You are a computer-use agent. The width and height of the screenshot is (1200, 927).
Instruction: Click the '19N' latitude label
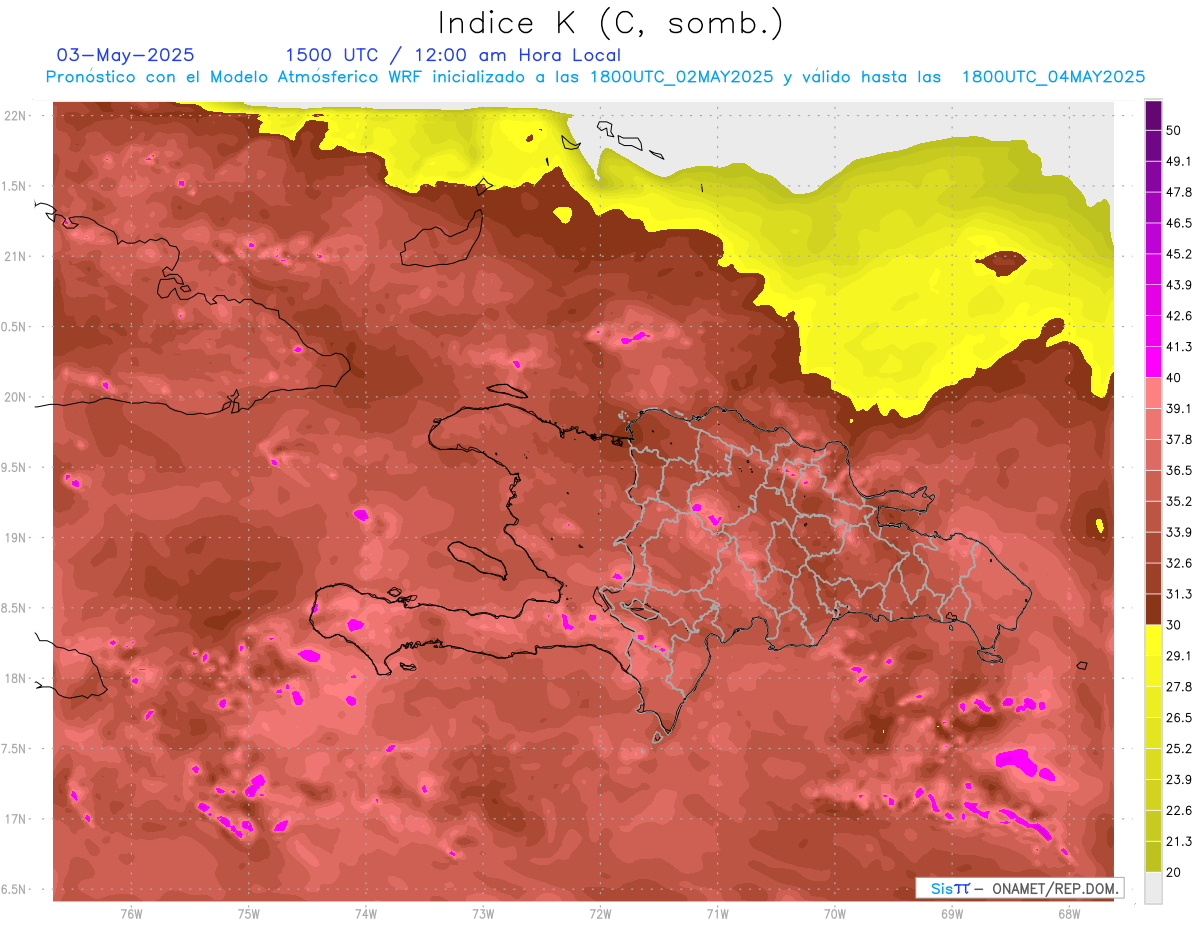click(15, 538)
